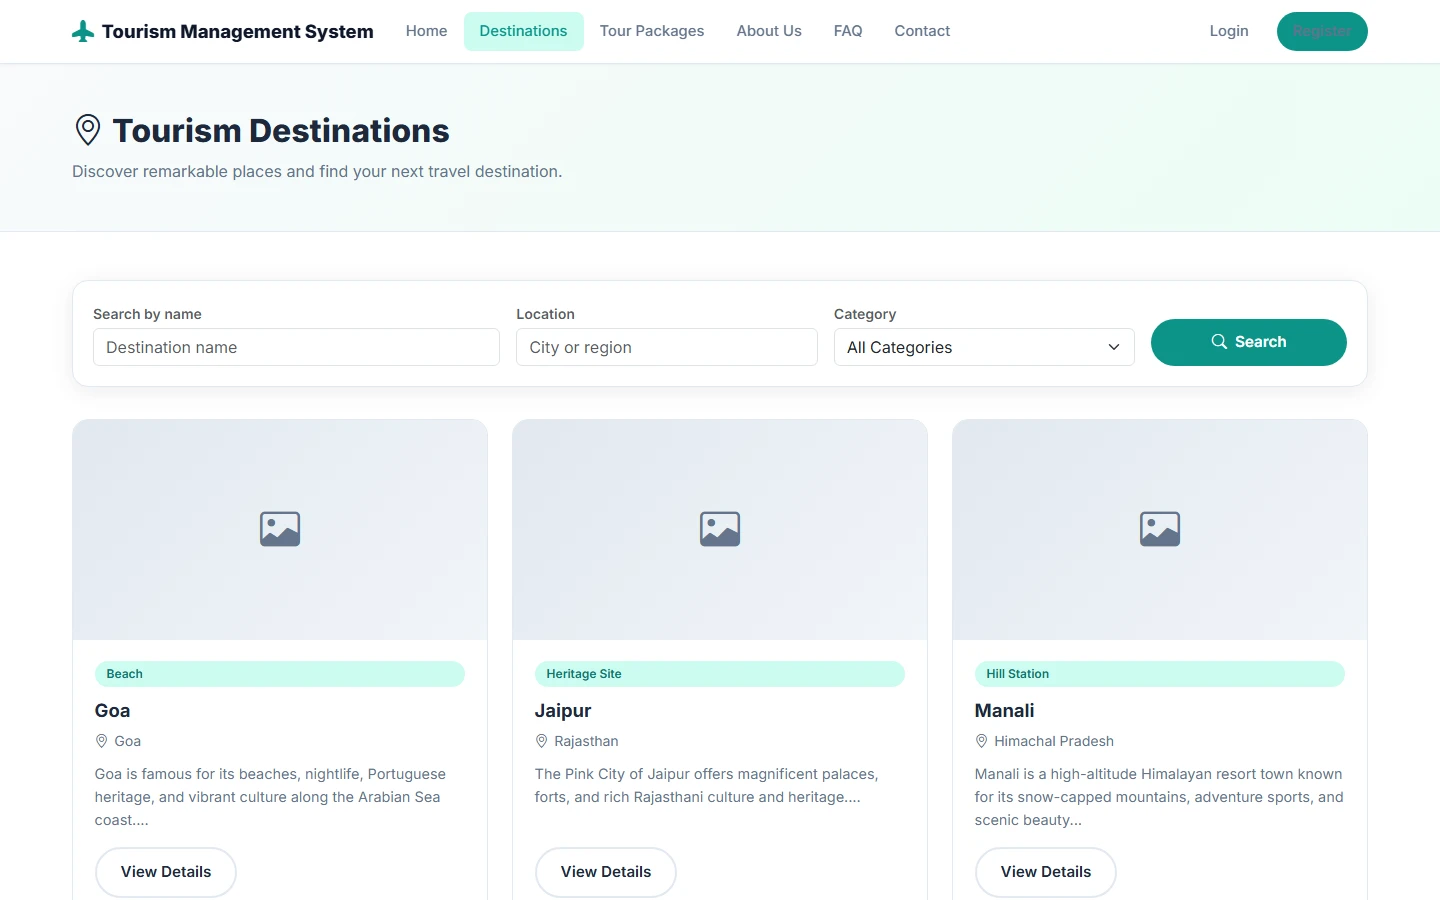The height and width of the screenshot is (900, 1440).
Task: Click the Search by name label
Action: (x=147, y=314)
